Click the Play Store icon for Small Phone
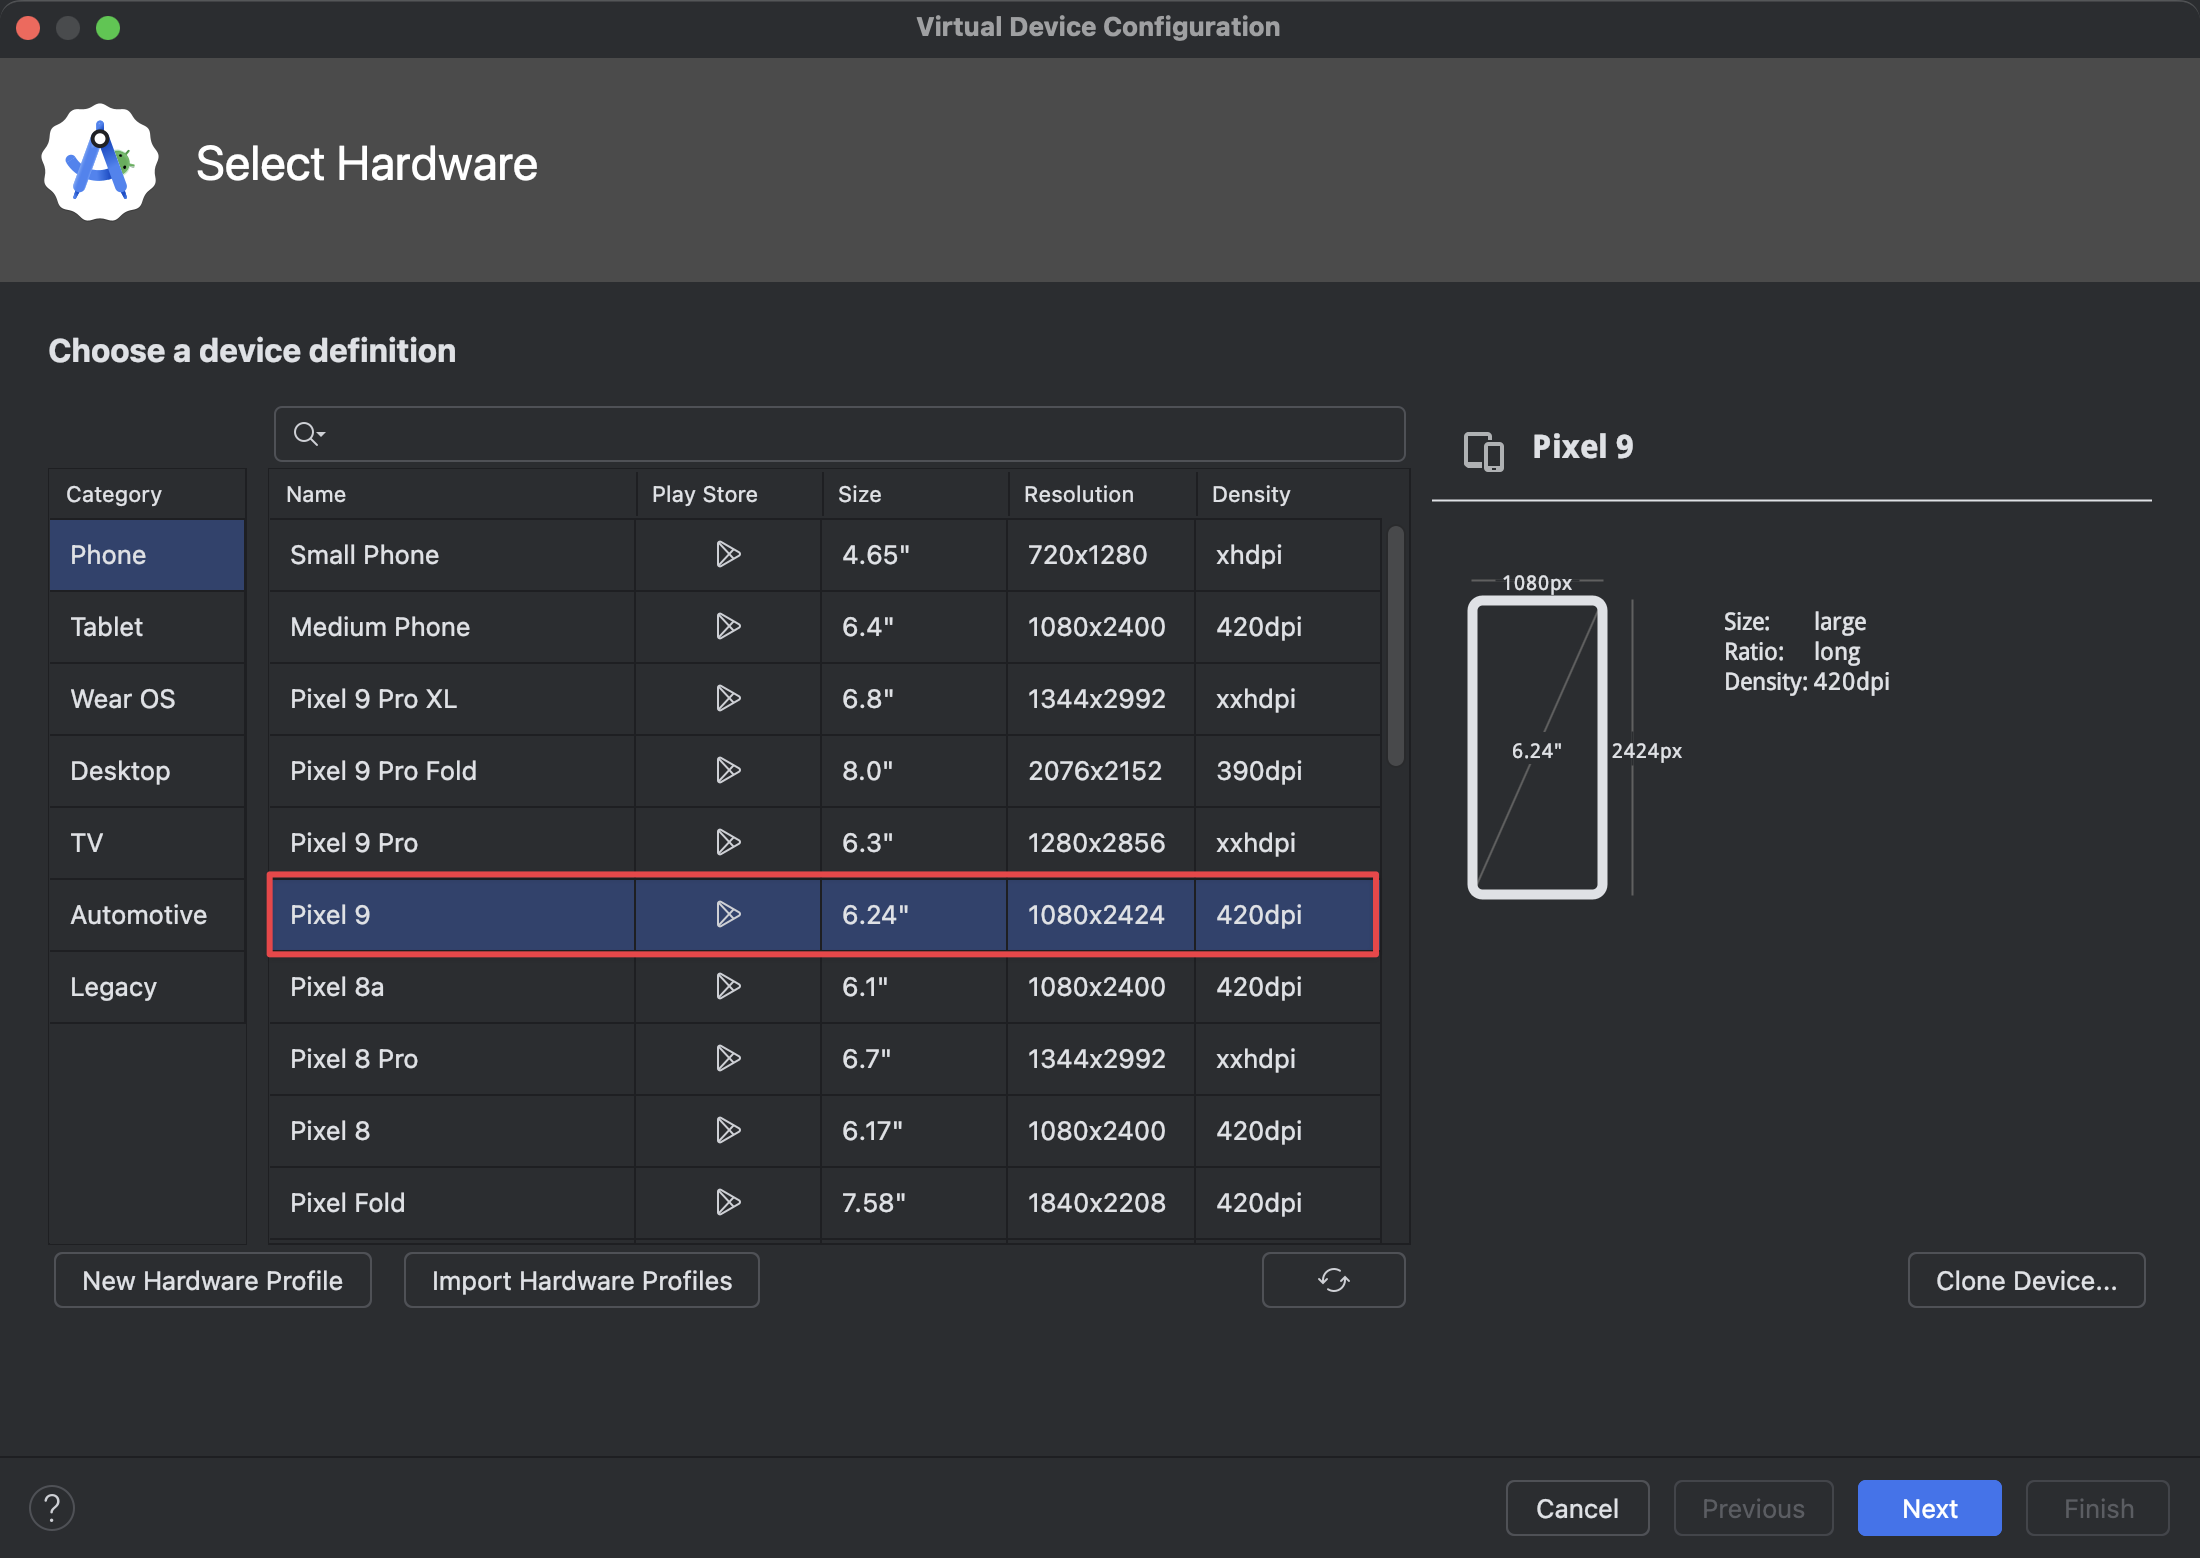The image size is (2200, 1558). tap(727, 554)
